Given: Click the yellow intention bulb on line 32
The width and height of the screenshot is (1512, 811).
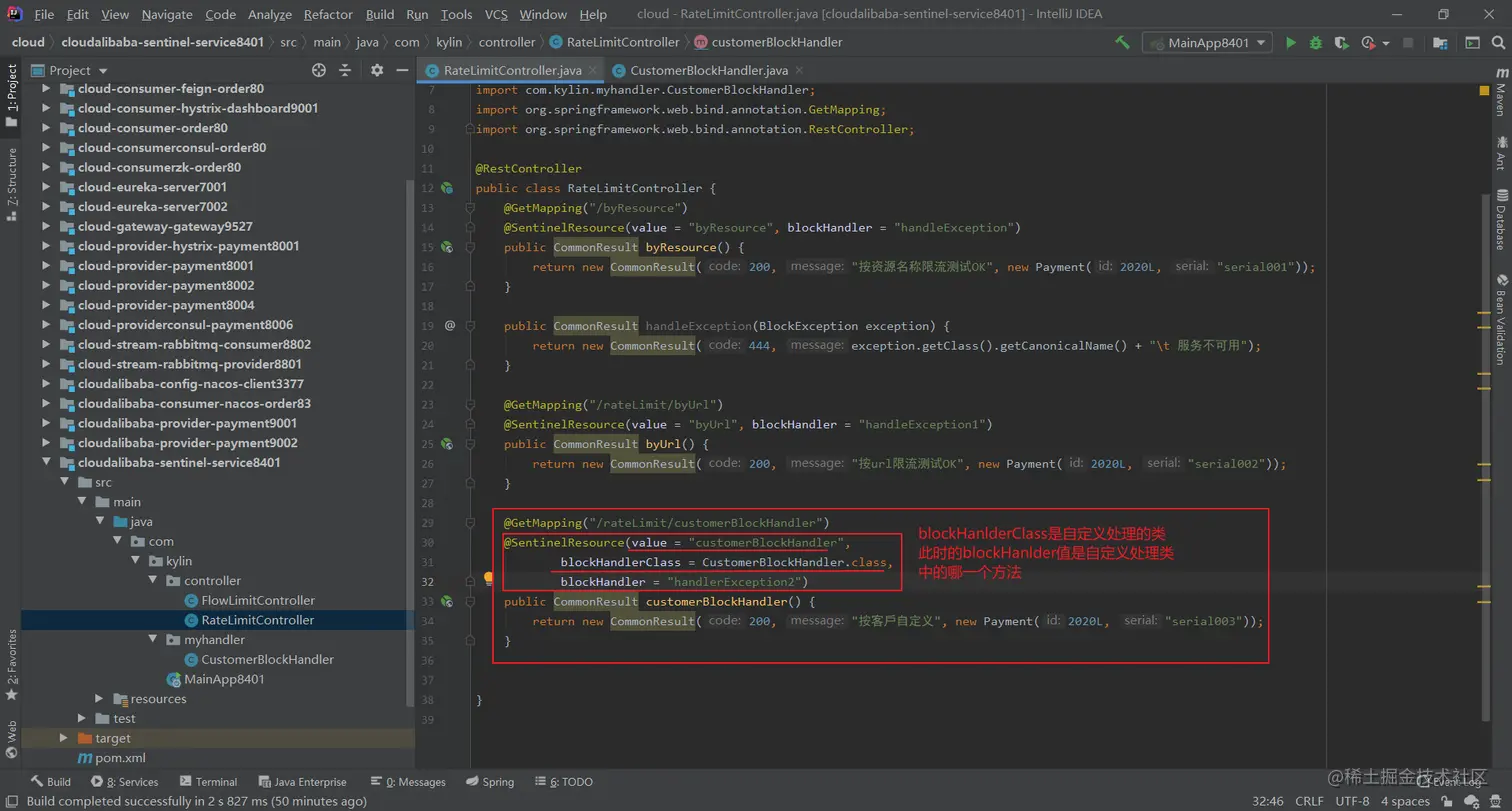Looking at the screenshot, I should (489, 579).
